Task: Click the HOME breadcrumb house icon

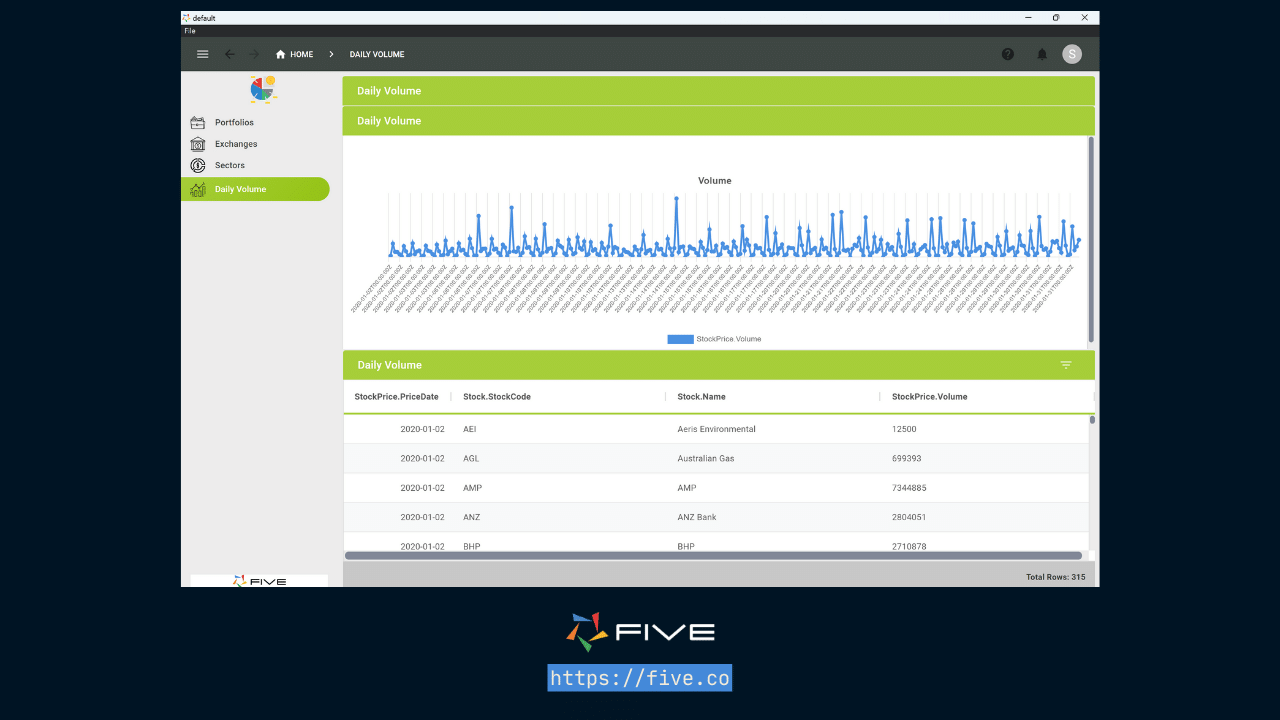Action: (x=281, y=54)
